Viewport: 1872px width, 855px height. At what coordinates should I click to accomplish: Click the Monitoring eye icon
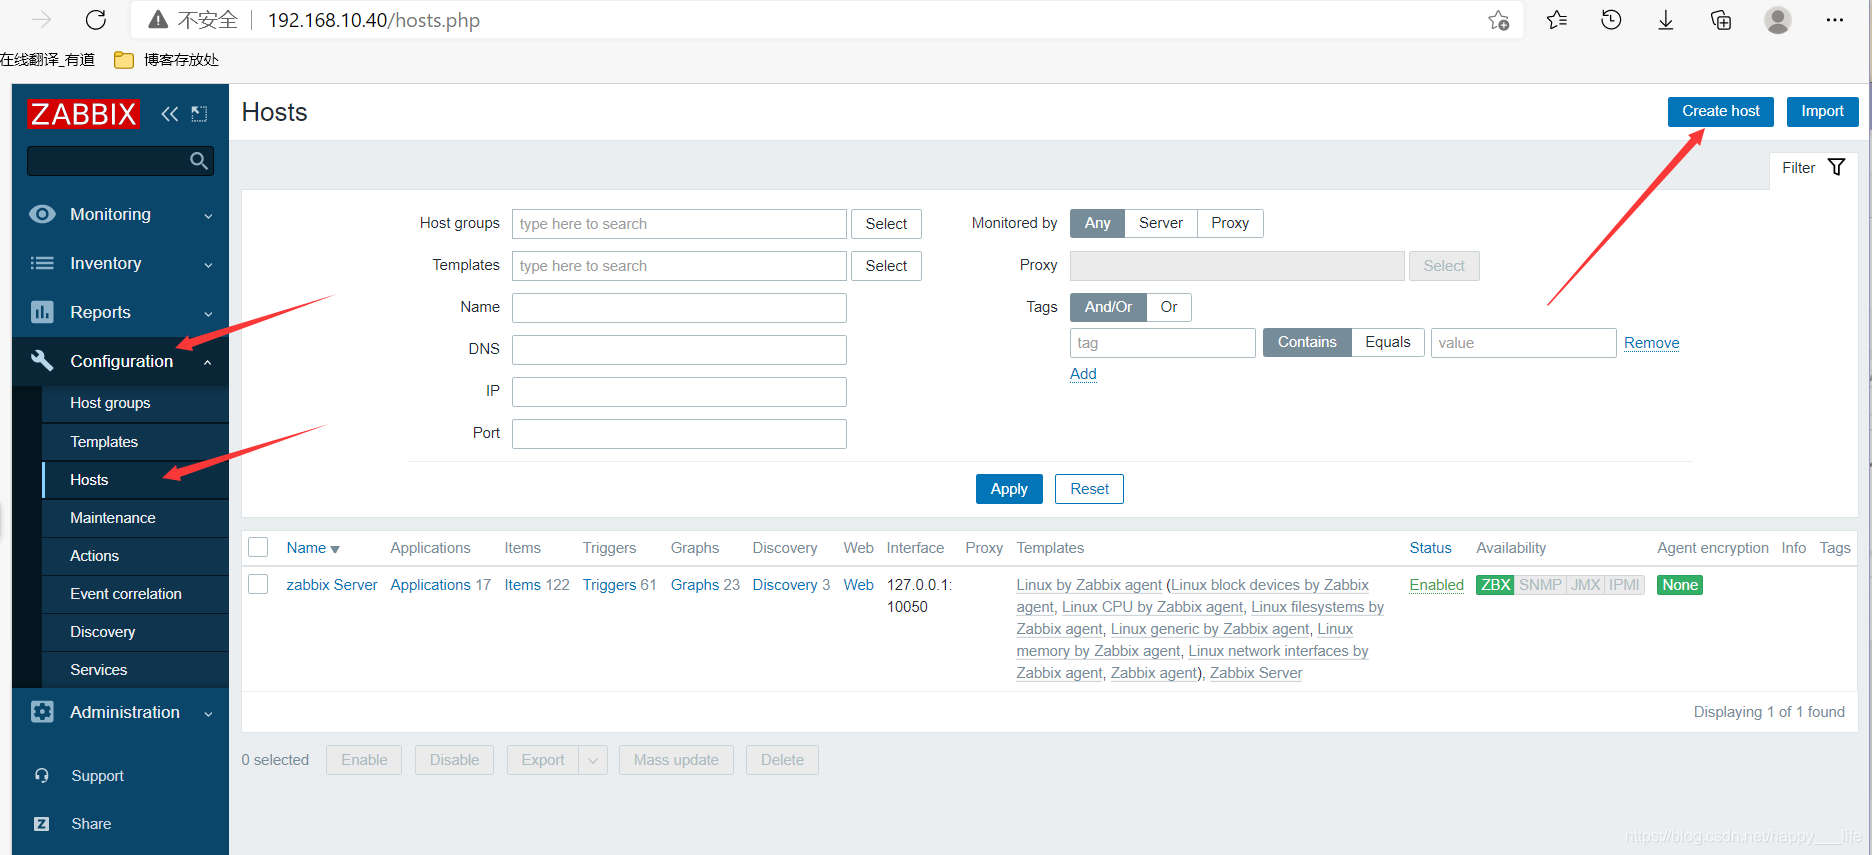tap(42, 214)
